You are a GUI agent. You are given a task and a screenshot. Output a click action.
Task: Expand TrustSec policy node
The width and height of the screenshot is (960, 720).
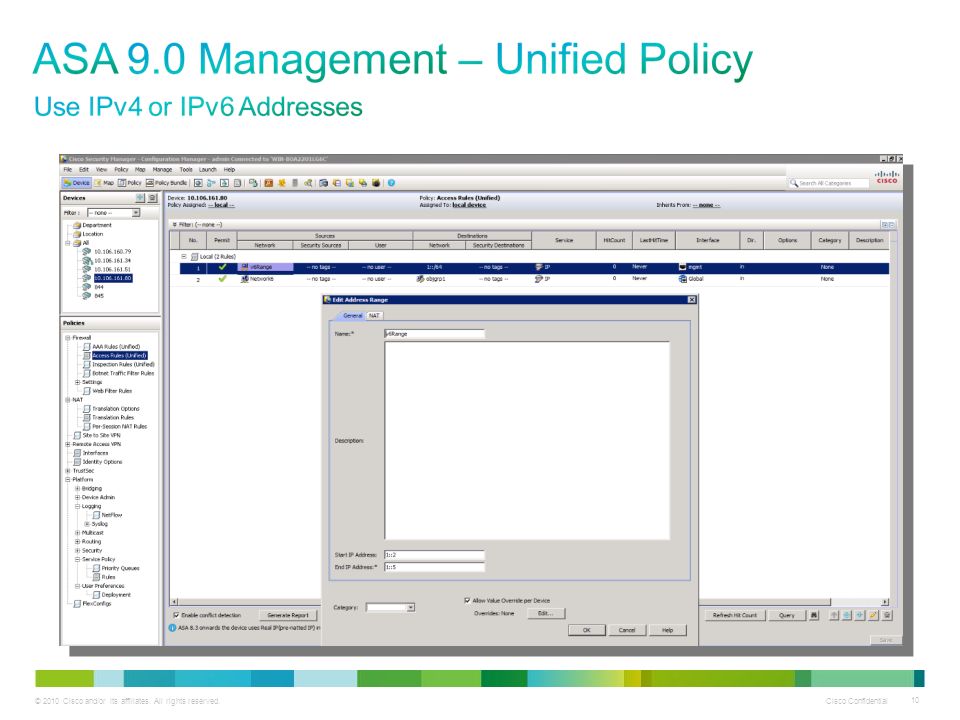pyautogui.click(x=68, y=471)
